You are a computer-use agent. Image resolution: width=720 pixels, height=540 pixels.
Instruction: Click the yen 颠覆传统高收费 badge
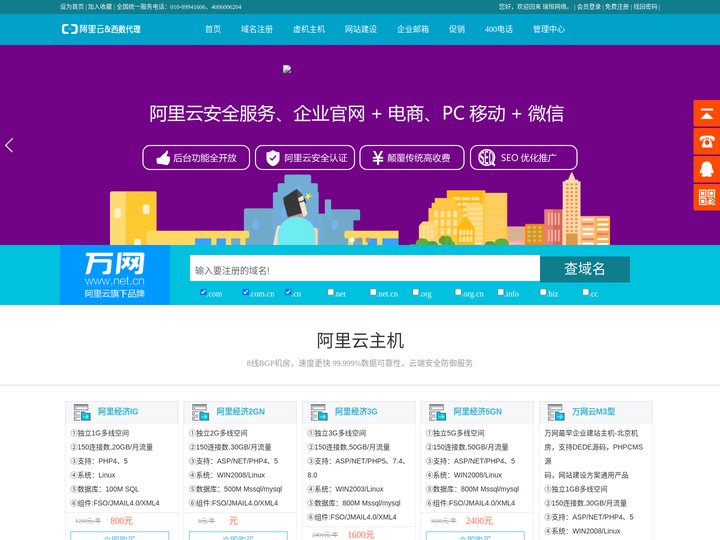(x=412, y=158)
